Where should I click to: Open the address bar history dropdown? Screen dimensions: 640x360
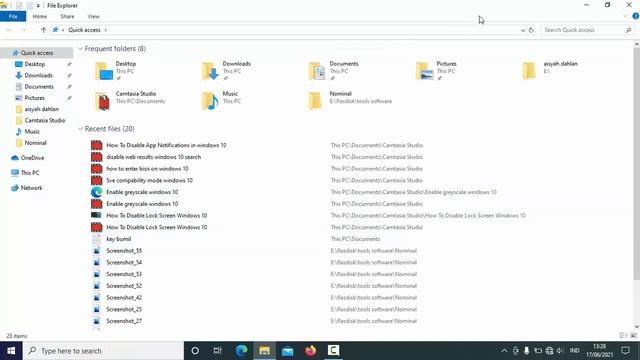522,30
